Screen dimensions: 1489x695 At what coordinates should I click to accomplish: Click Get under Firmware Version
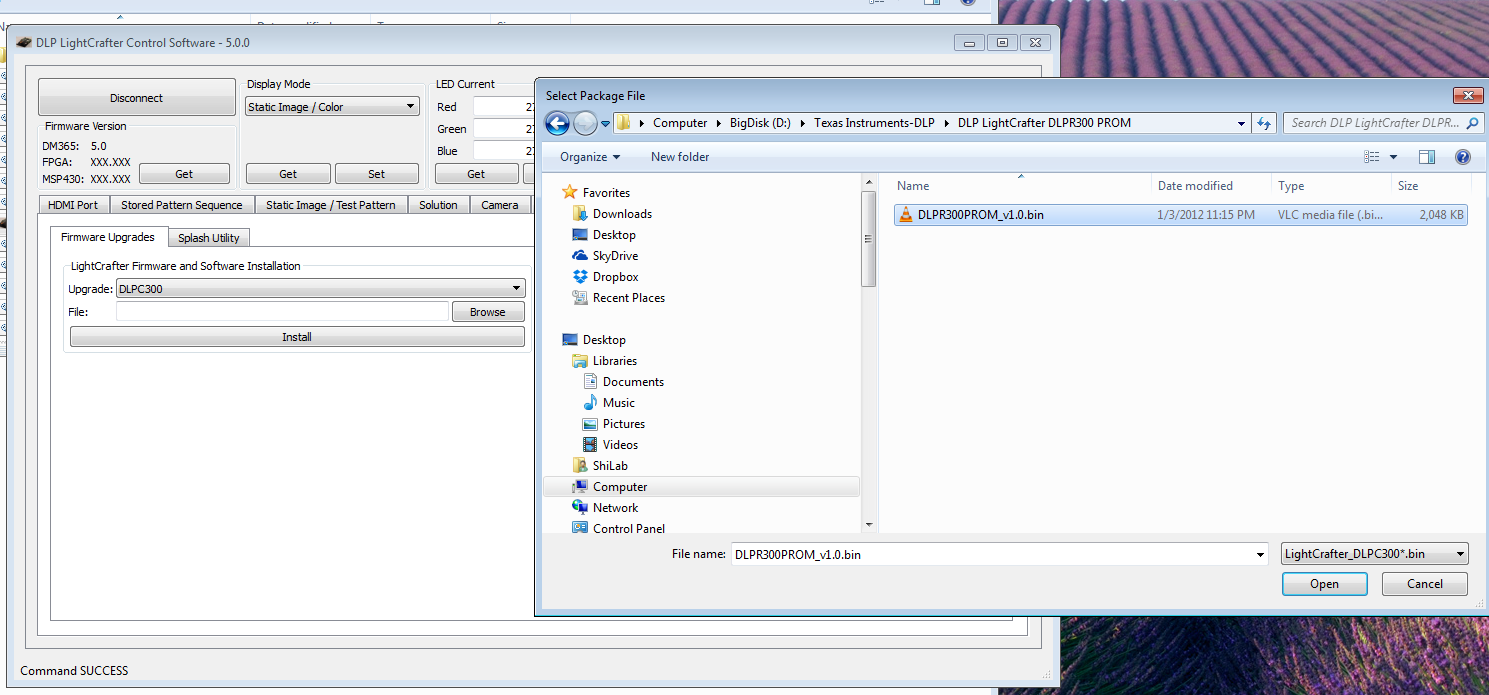pos(184,174)
